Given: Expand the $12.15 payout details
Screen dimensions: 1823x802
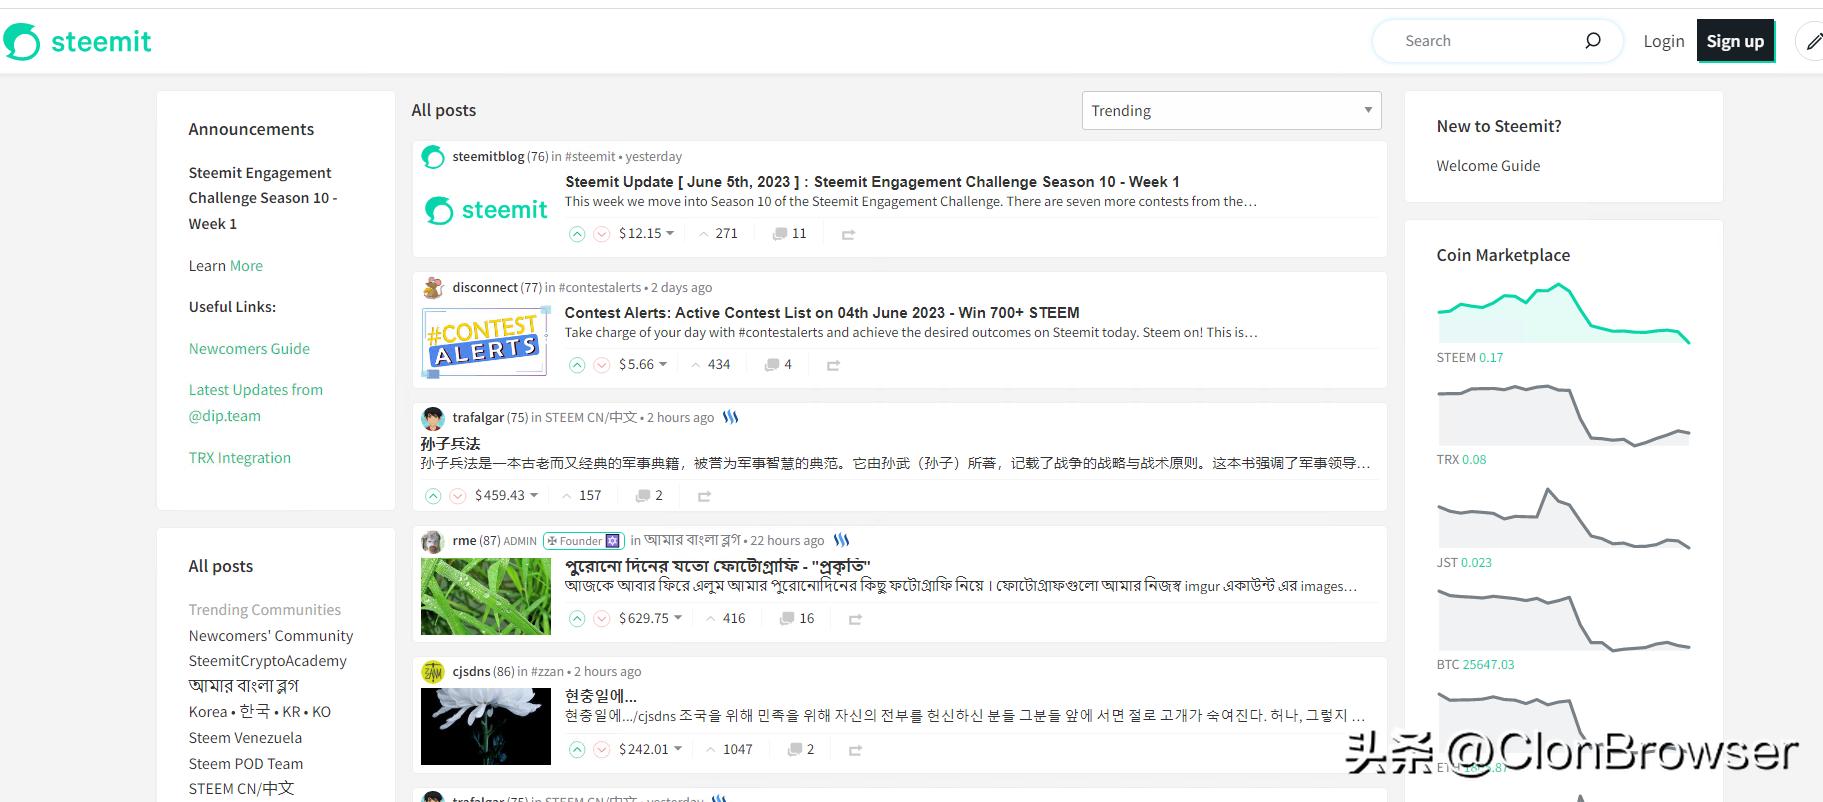Looking at the screenshot, I should (646, 234).
